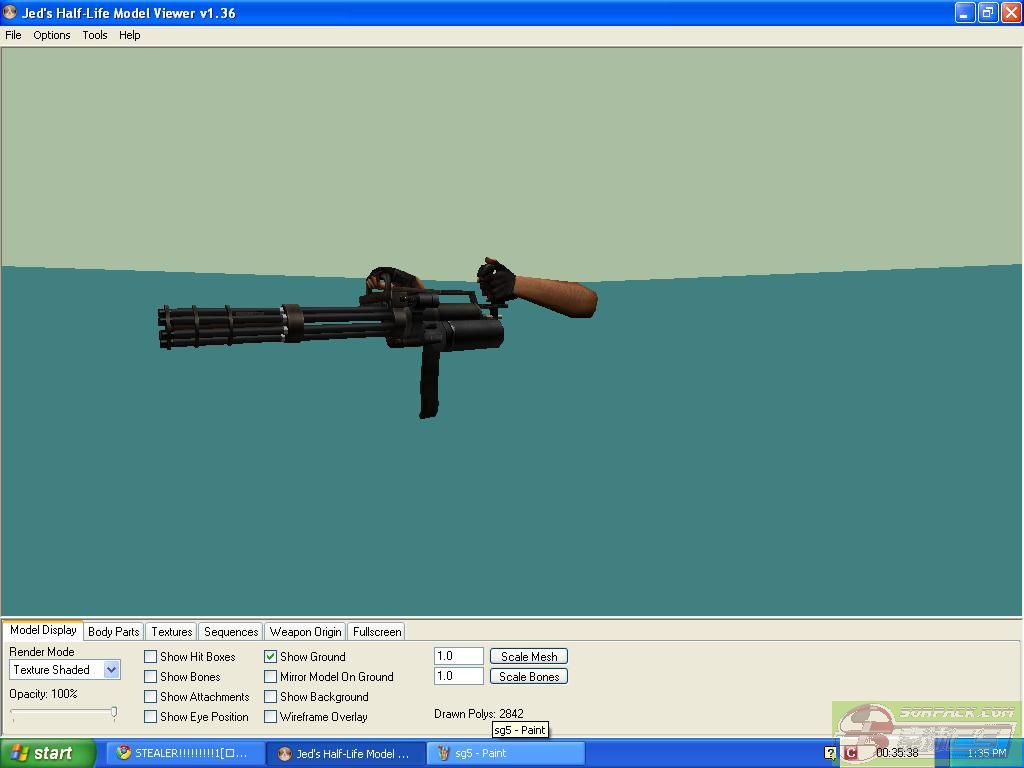Open the Tools menu

[95, 35]
